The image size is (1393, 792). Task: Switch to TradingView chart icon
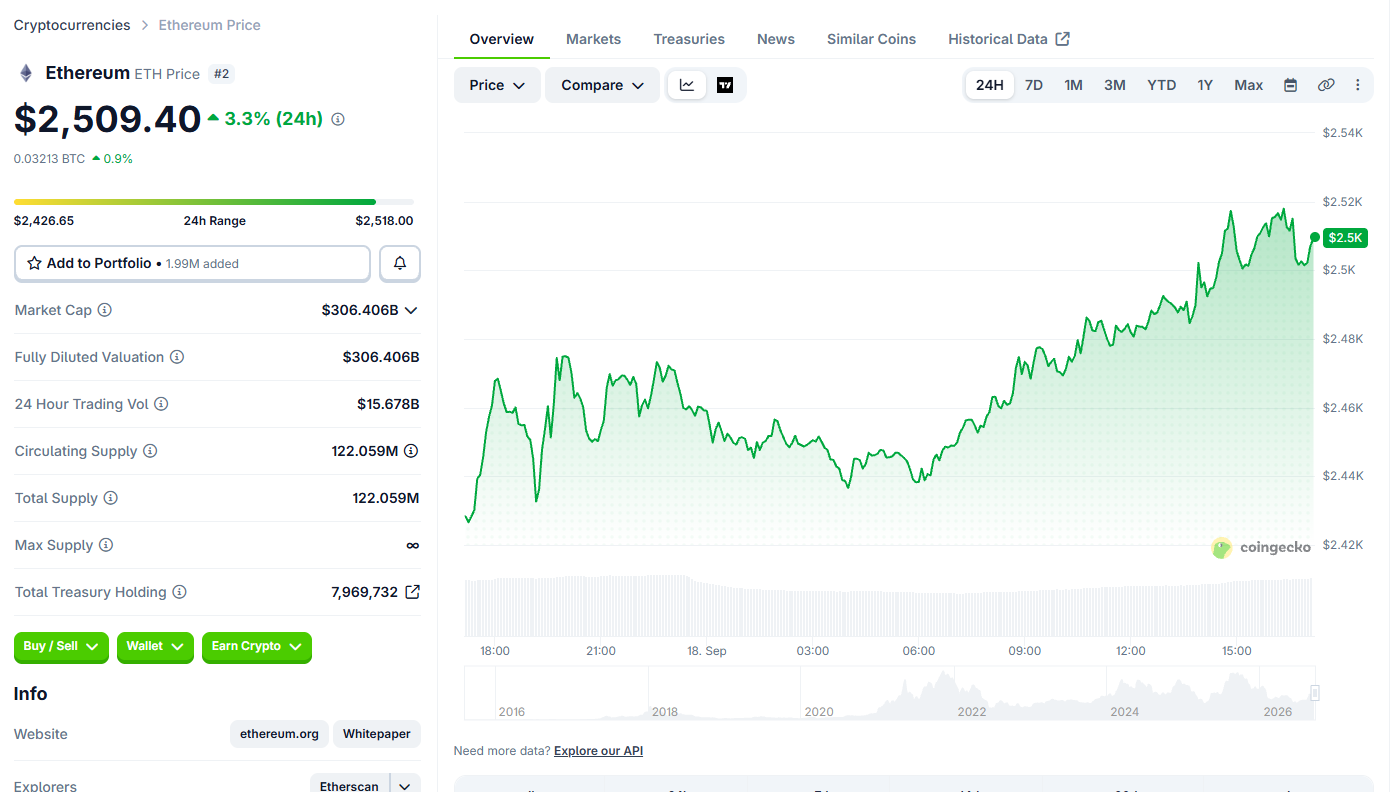click(x=725, y=85)
